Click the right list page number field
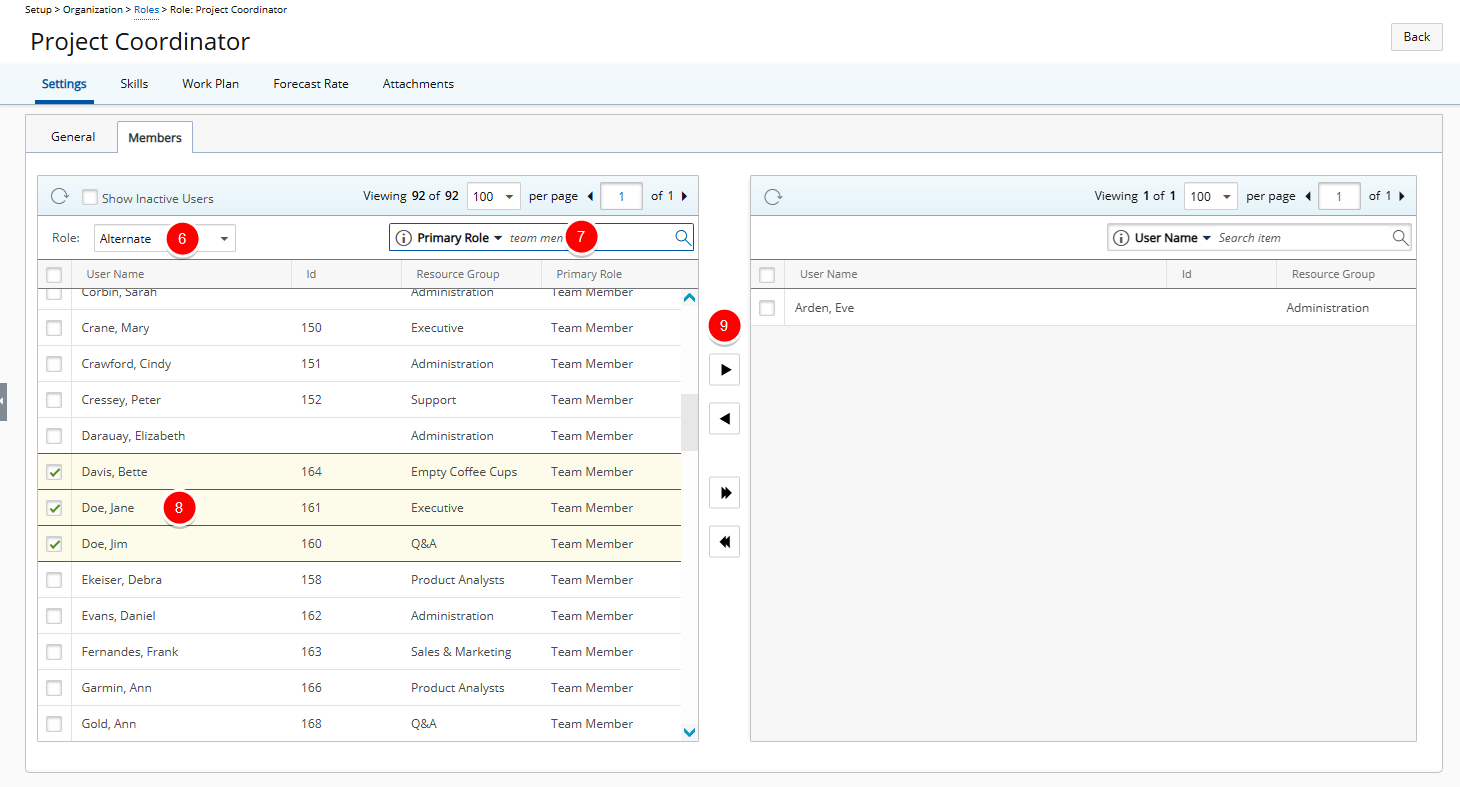Viewport: 1460px width, 787px height. pyautogui.click(x=1339, y=196)
